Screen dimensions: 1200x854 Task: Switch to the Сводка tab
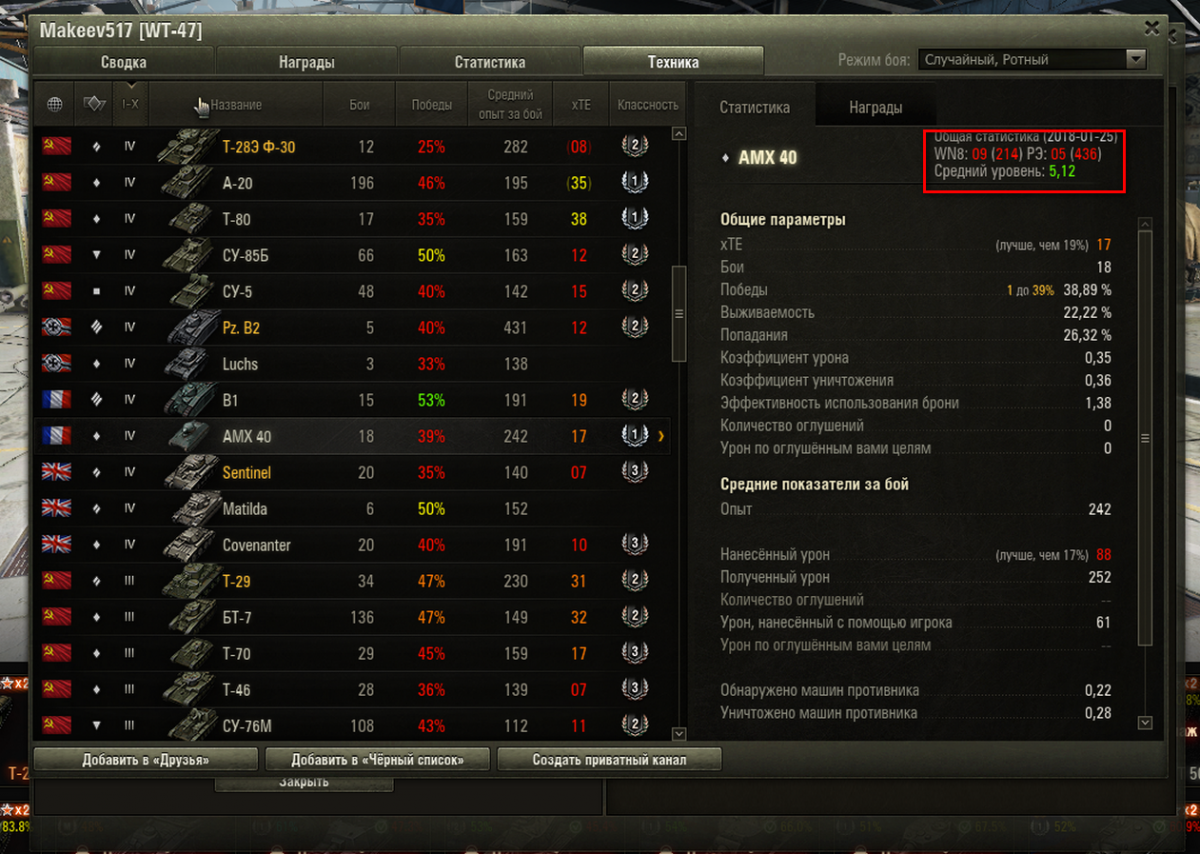coord(124,62)
